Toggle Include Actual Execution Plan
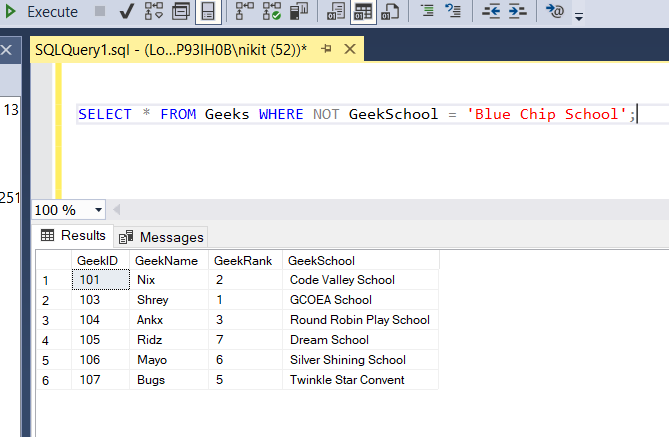 pos(245,12)
